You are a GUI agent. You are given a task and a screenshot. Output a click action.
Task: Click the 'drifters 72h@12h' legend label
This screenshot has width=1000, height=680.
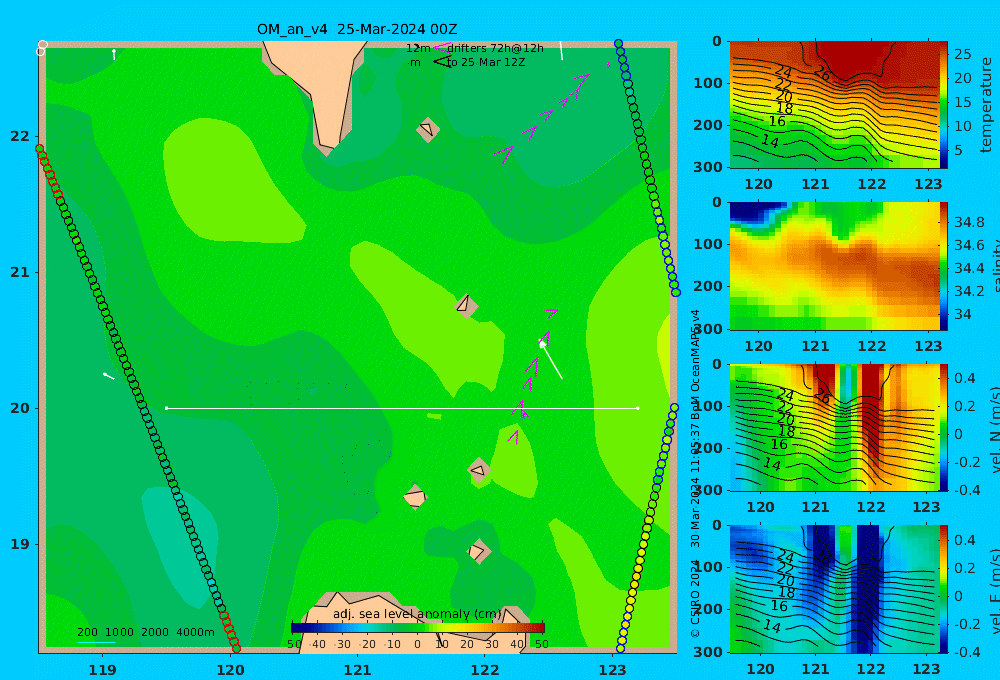point(496,48)
